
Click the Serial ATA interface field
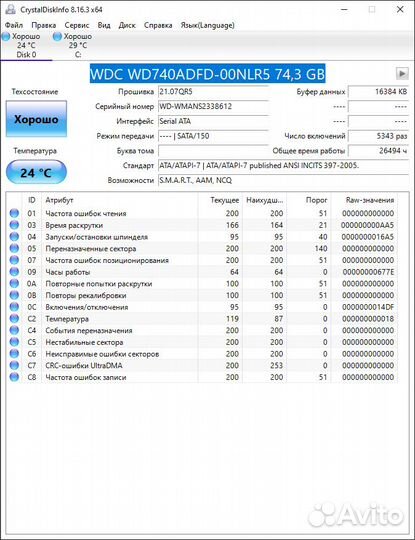213,121
